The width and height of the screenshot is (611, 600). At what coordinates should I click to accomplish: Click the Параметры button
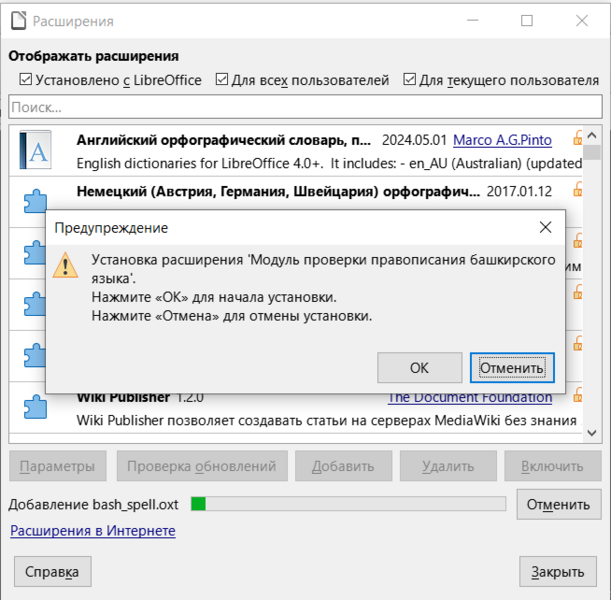(x=58, y=466)
